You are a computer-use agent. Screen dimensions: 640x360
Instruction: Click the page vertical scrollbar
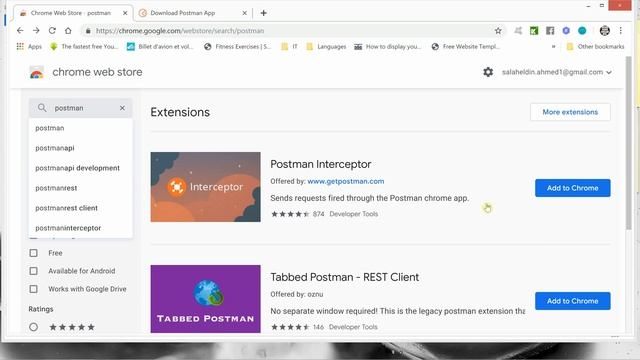pos(629,143)
